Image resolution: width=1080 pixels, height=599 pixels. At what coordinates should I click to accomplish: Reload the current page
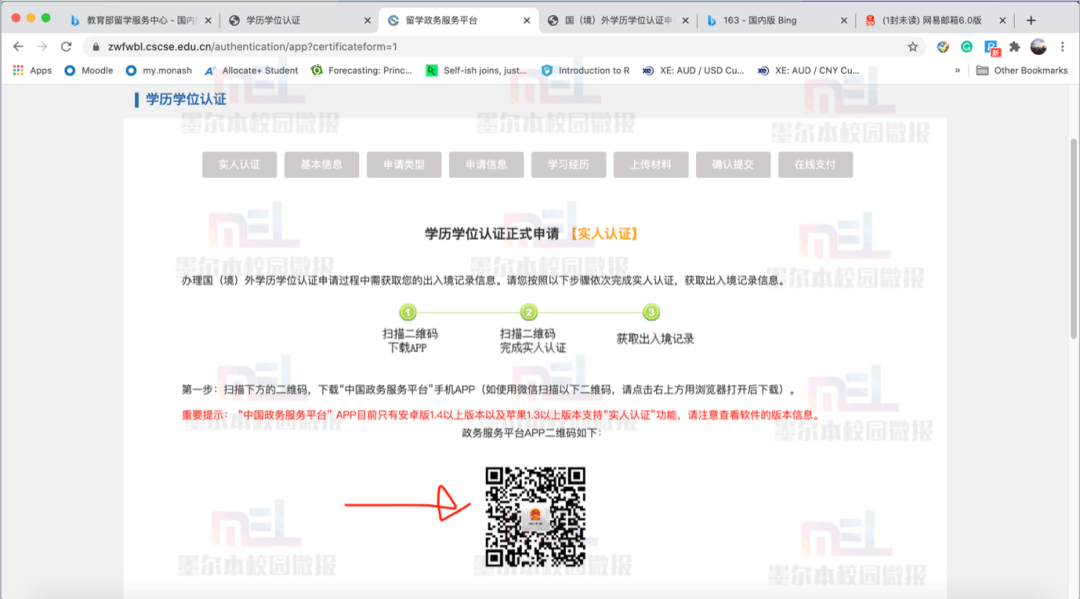click(66, 47)
